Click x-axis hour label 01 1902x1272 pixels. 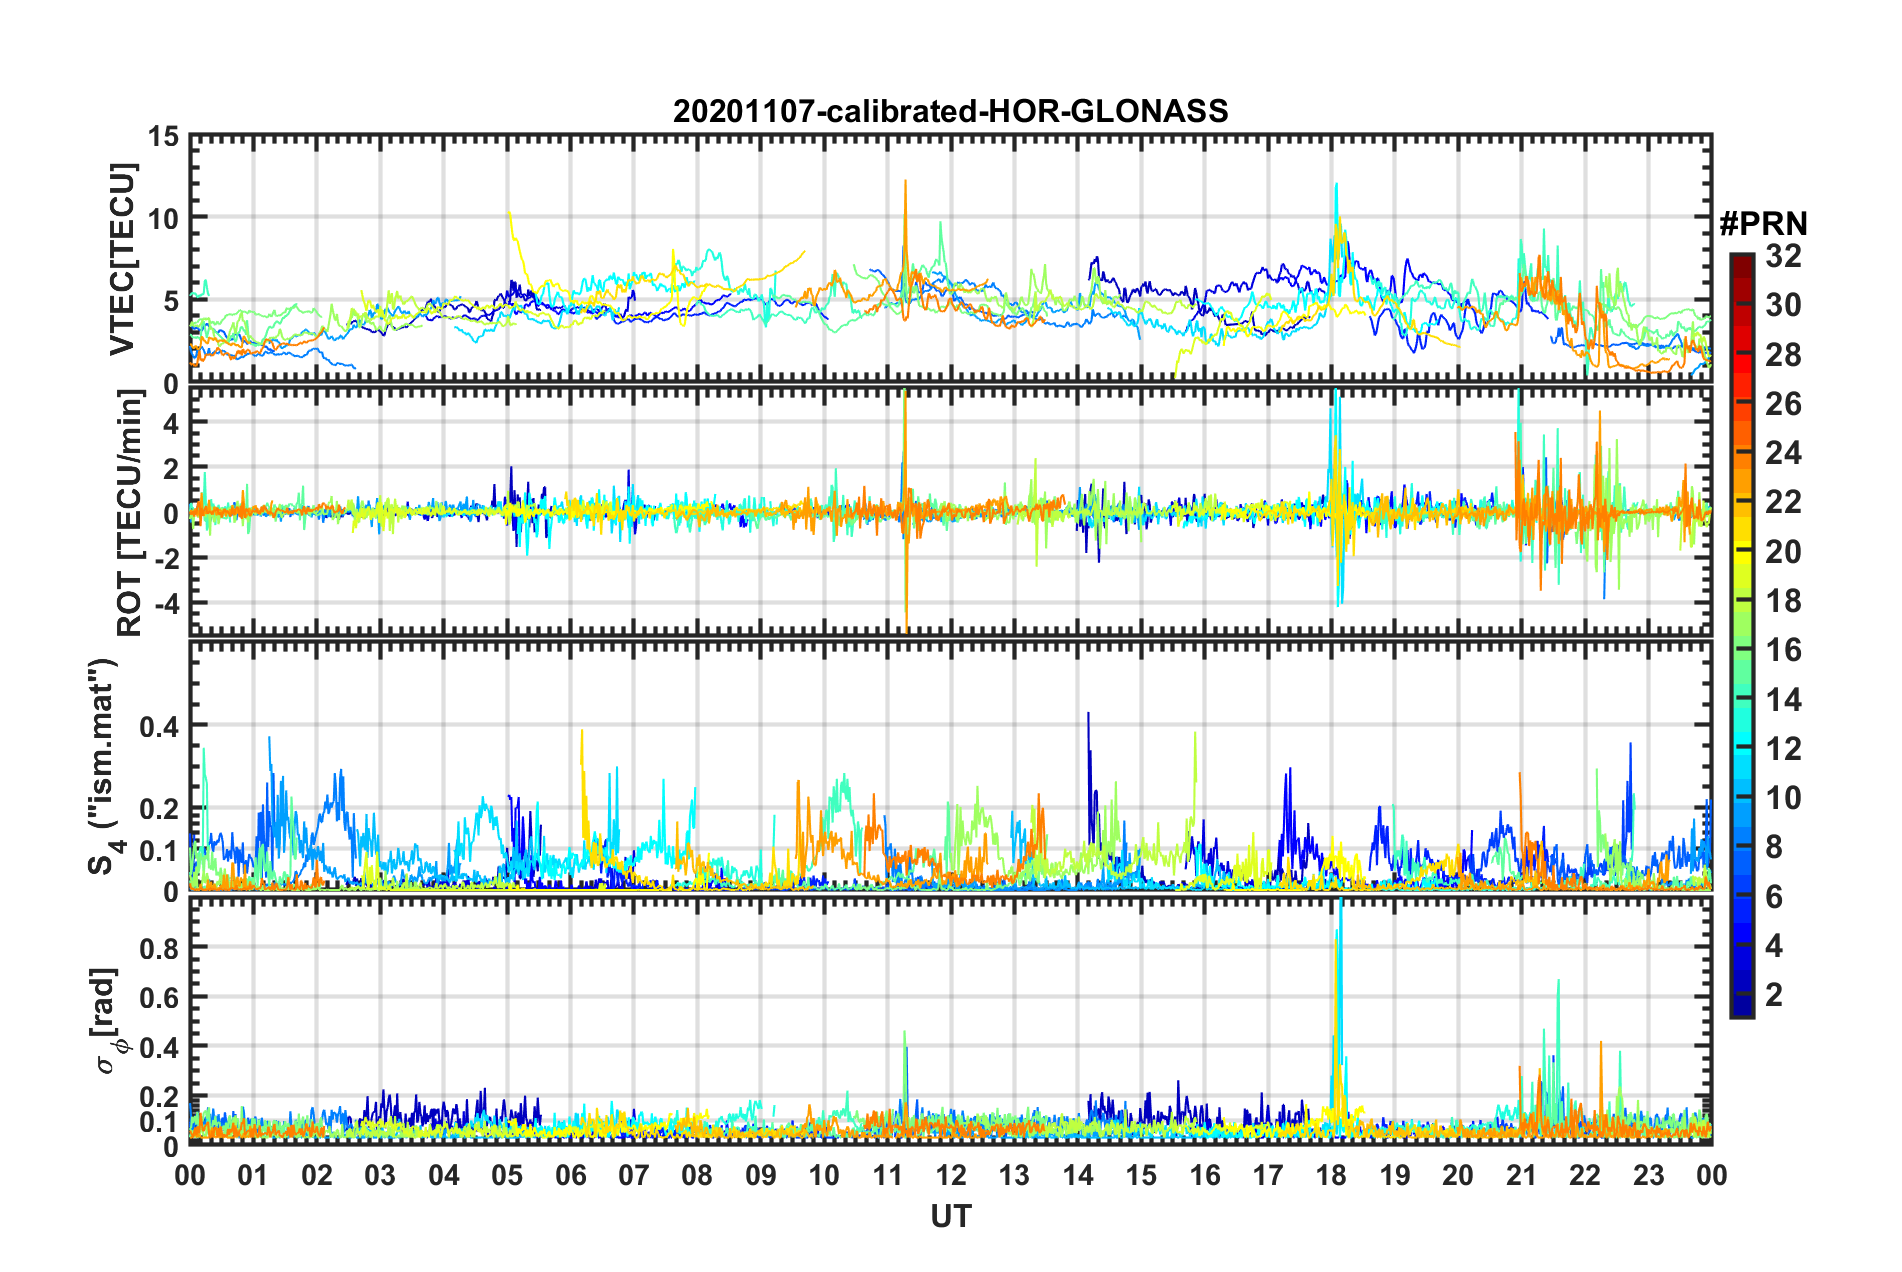pyautogui.click(x=253, y=1175)
